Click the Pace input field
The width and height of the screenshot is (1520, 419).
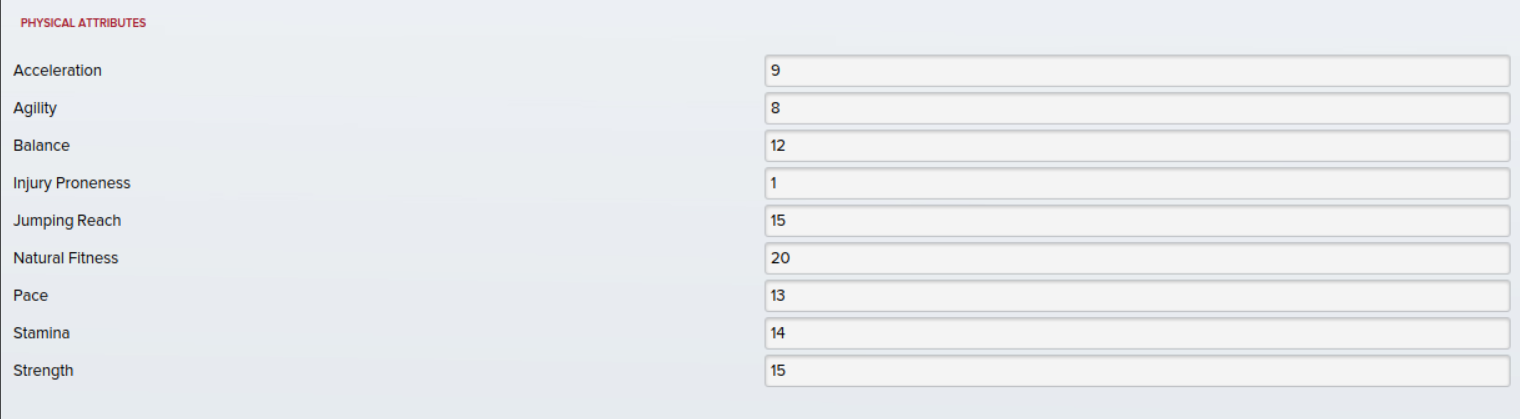tap(1136, 296)
